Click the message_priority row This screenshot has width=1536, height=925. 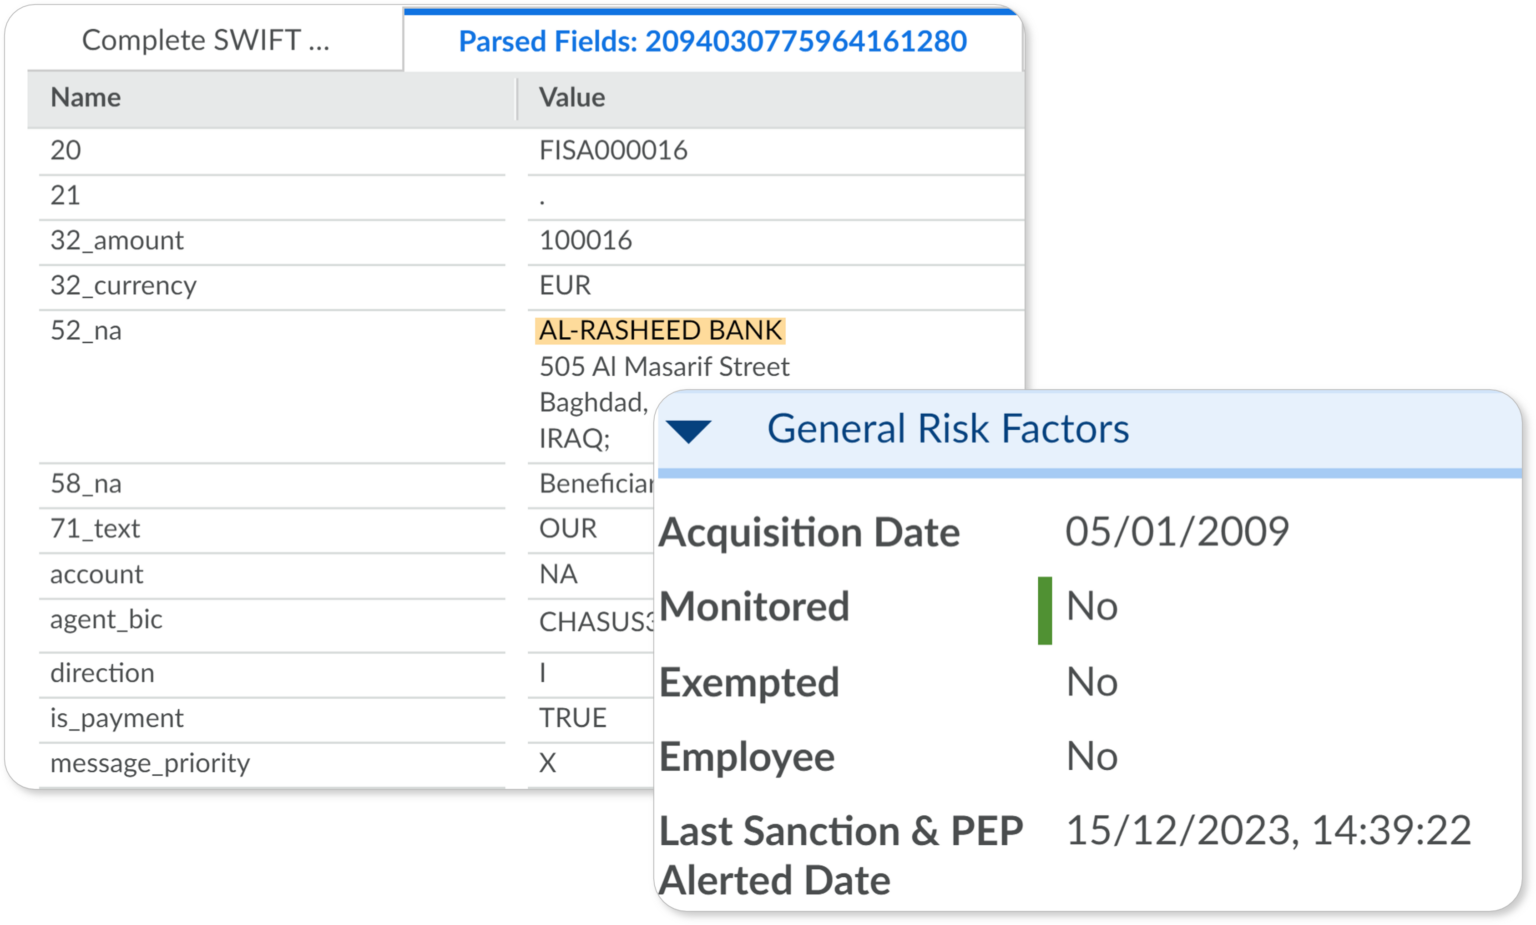click(150, 762)
